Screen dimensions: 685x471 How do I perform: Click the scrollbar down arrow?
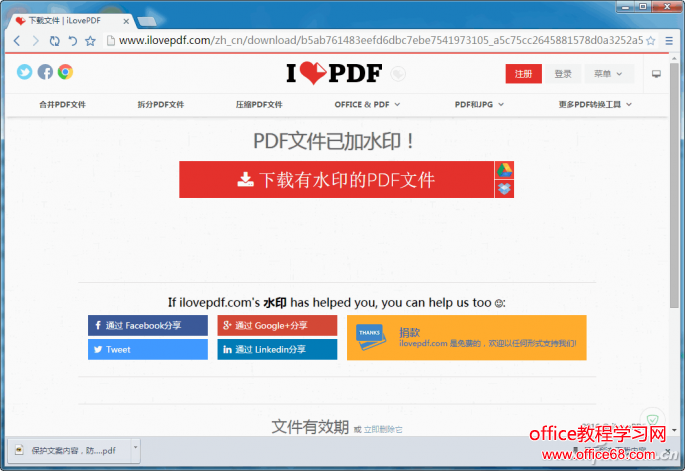pyautogui.click(x=675, y=430)
